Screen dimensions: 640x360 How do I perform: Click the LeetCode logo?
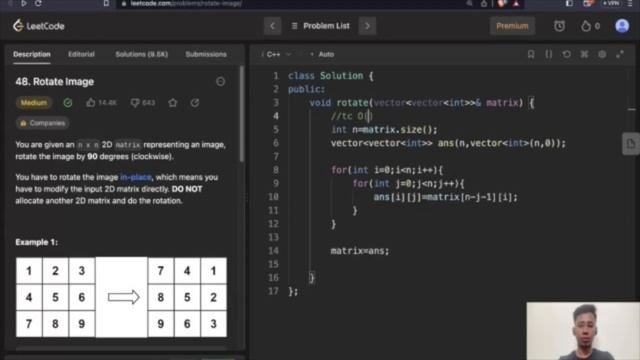[38, 26]
